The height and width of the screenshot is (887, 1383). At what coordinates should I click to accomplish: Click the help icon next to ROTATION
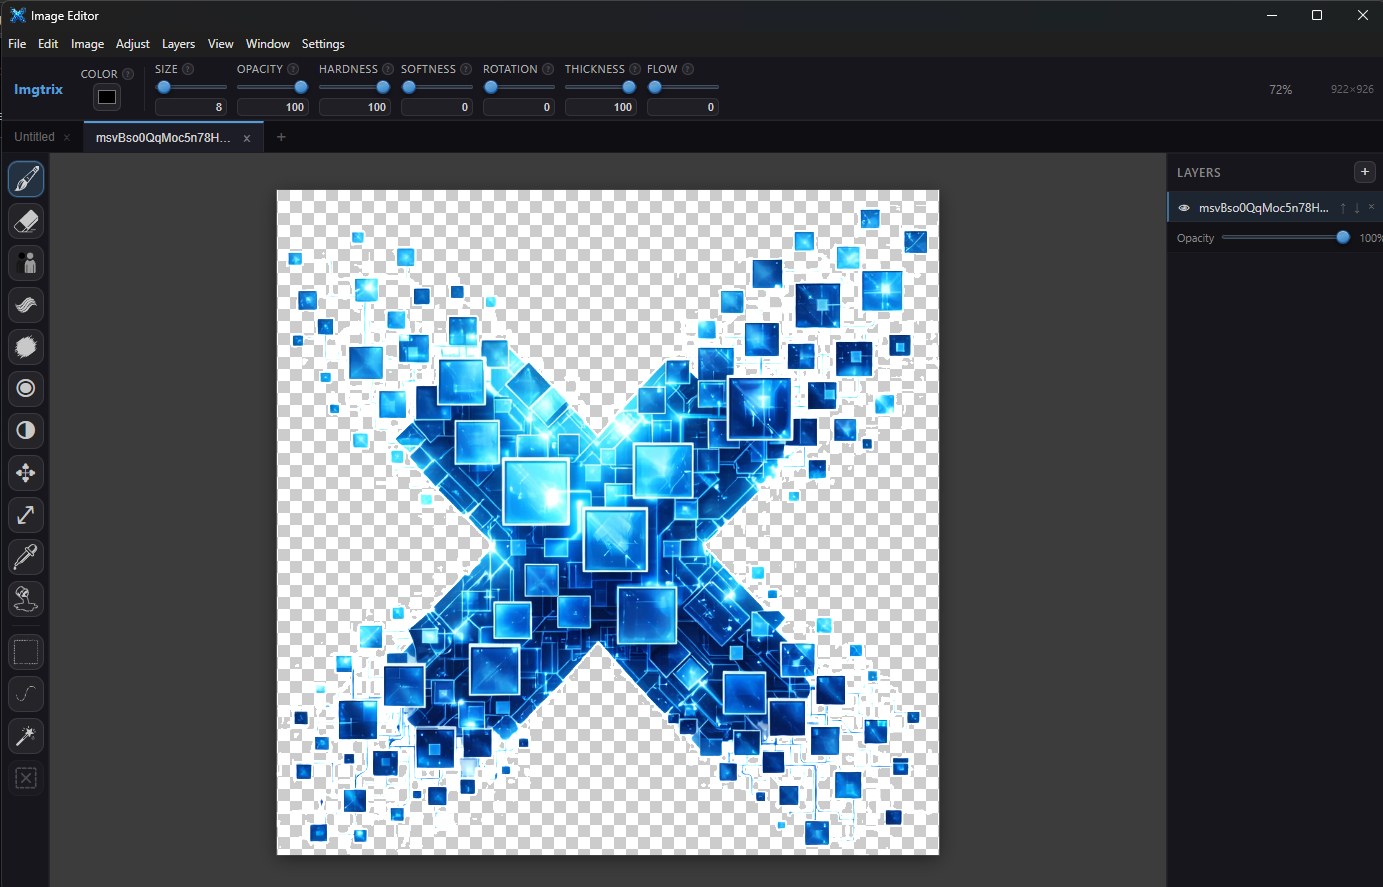click(x=548, y=69)
